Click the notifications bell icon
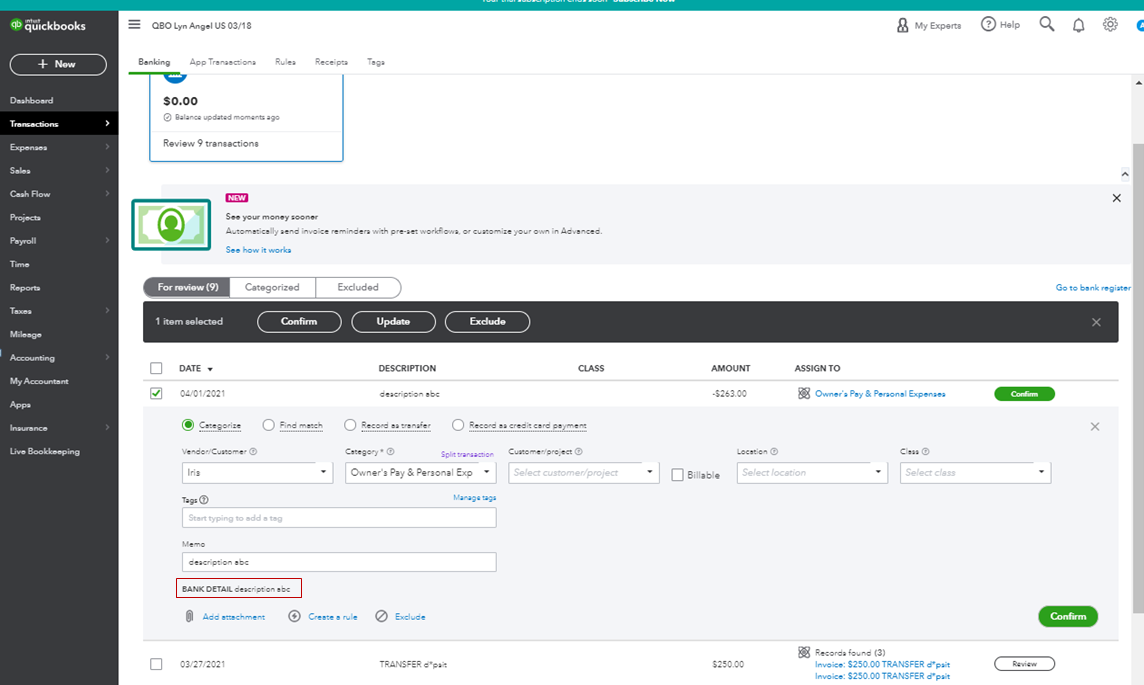 pos(1078,24)
